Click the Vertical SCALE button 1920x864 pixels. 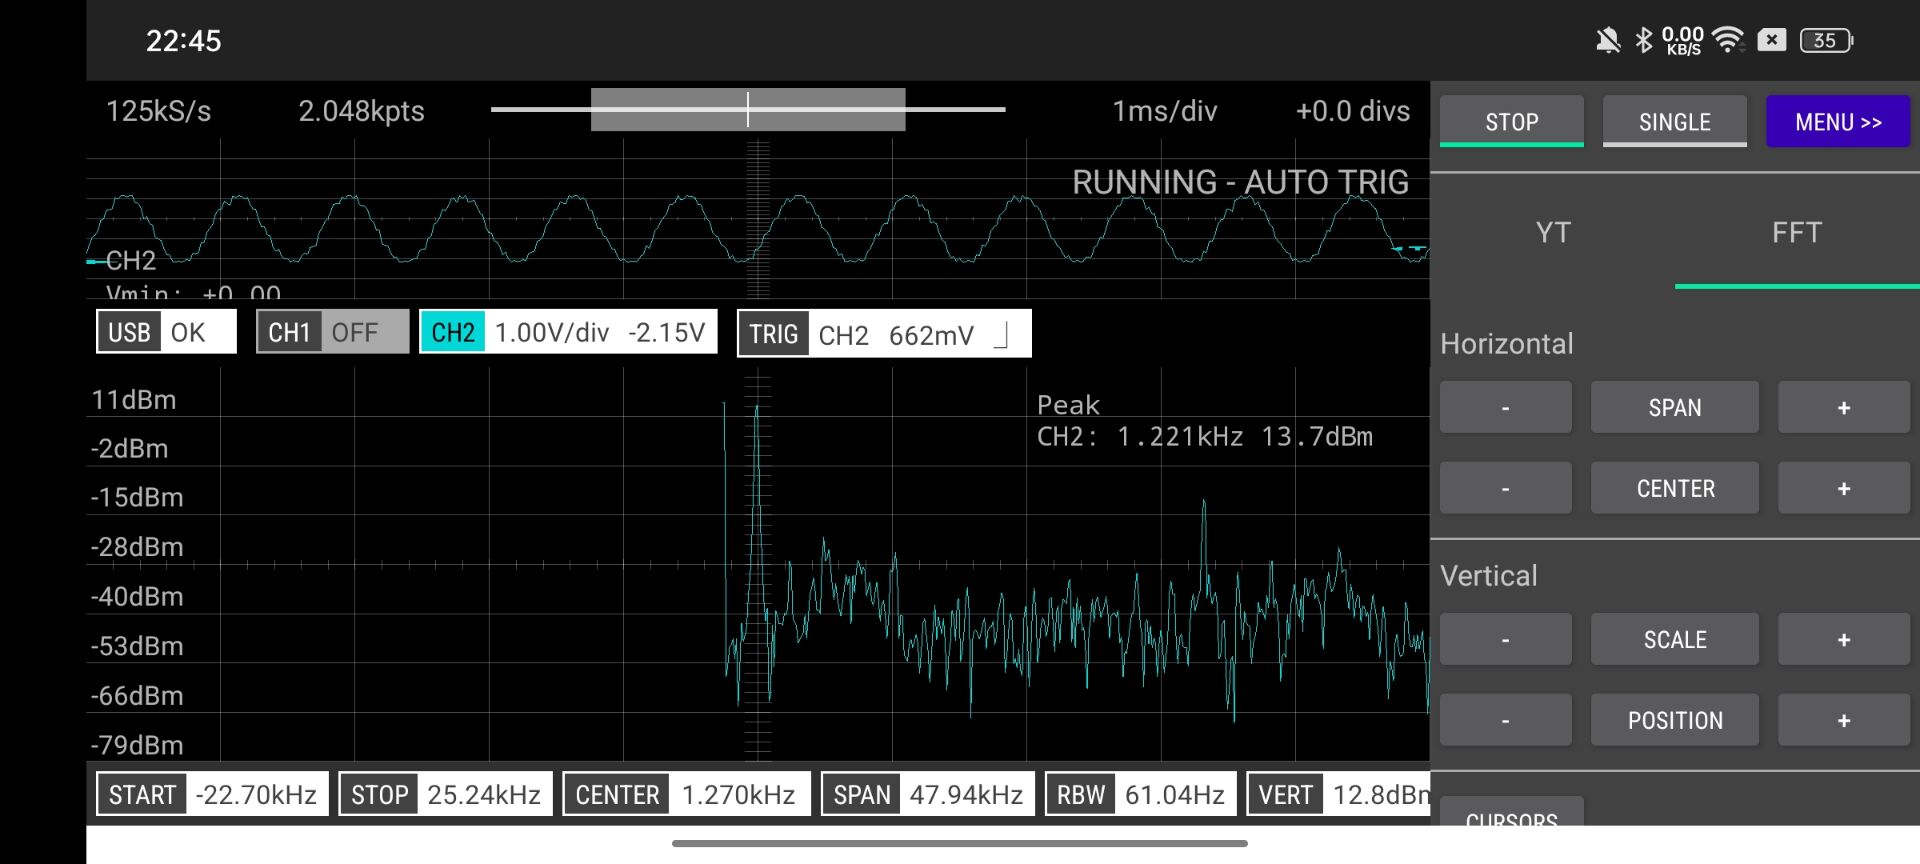click(1674, 639)
